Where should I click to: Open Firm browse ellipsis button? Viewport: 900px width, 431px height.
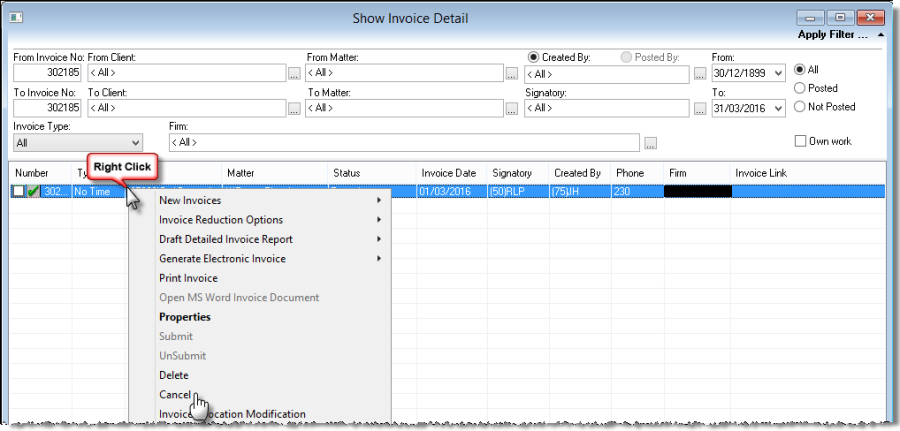pos(650,143)
